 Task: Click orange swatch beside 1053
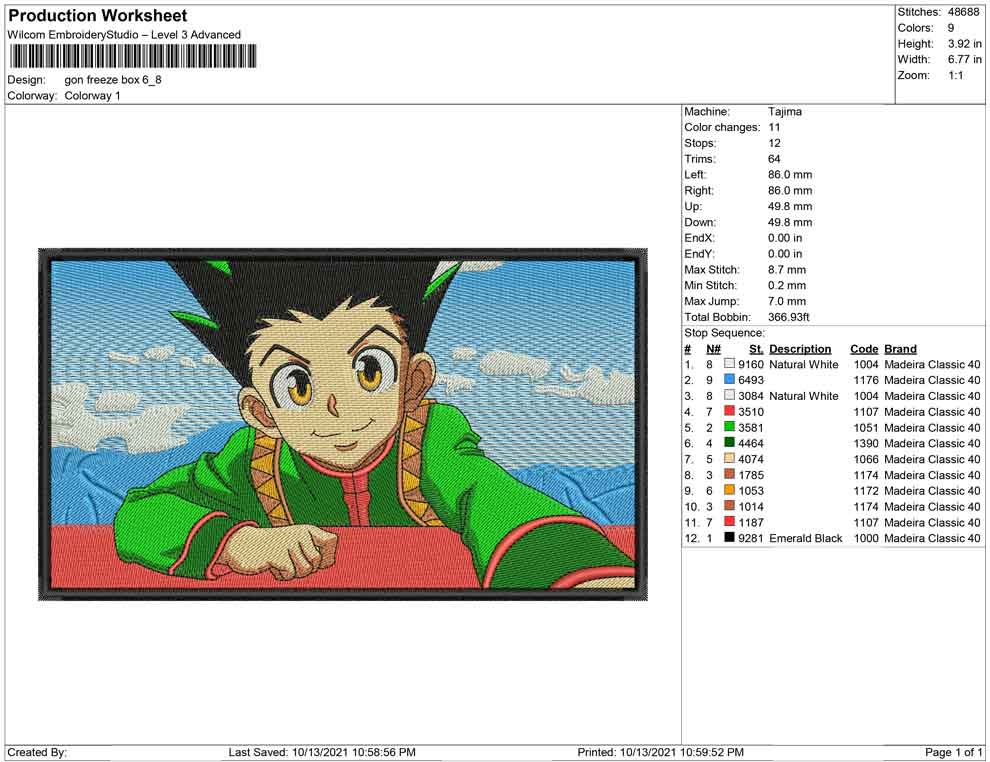pos(729,490)
